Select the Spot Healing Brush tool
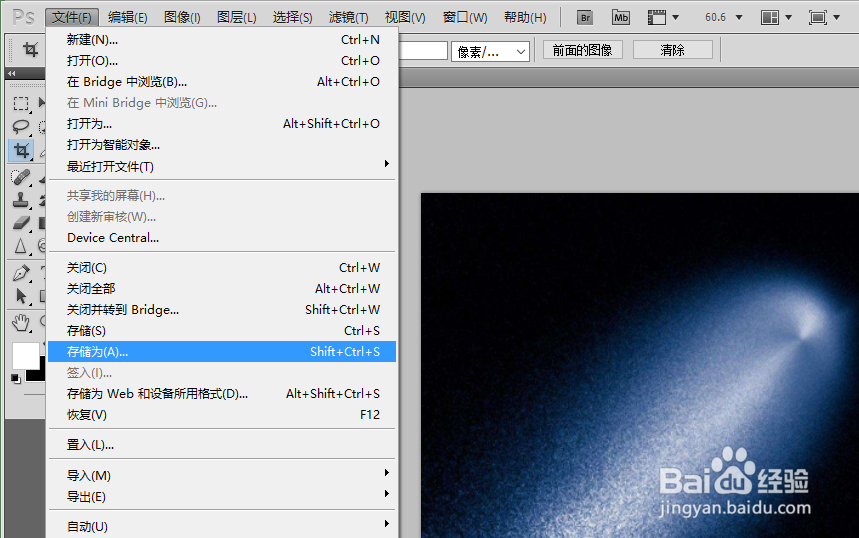Screen dimensions: 859x538 [21, 177]
